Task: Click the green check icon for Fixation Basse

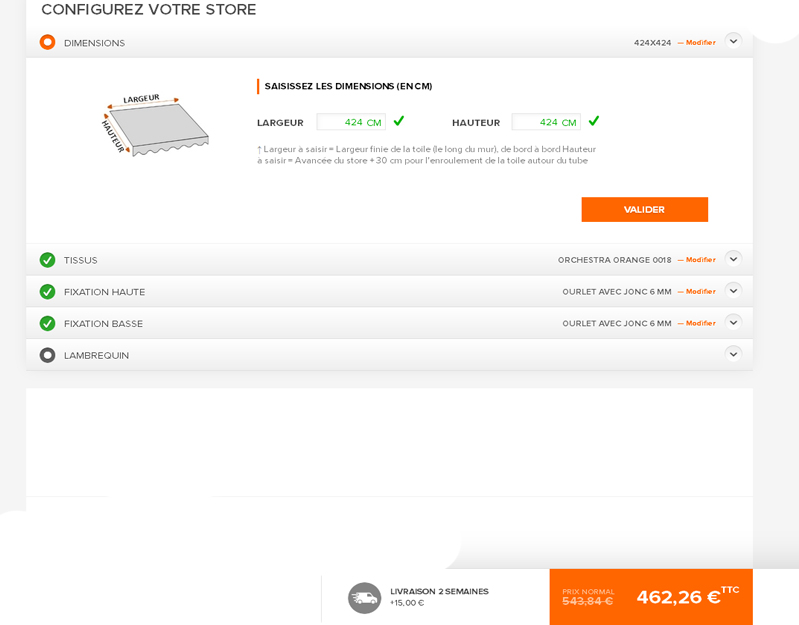Action: [x=47, y=324]
